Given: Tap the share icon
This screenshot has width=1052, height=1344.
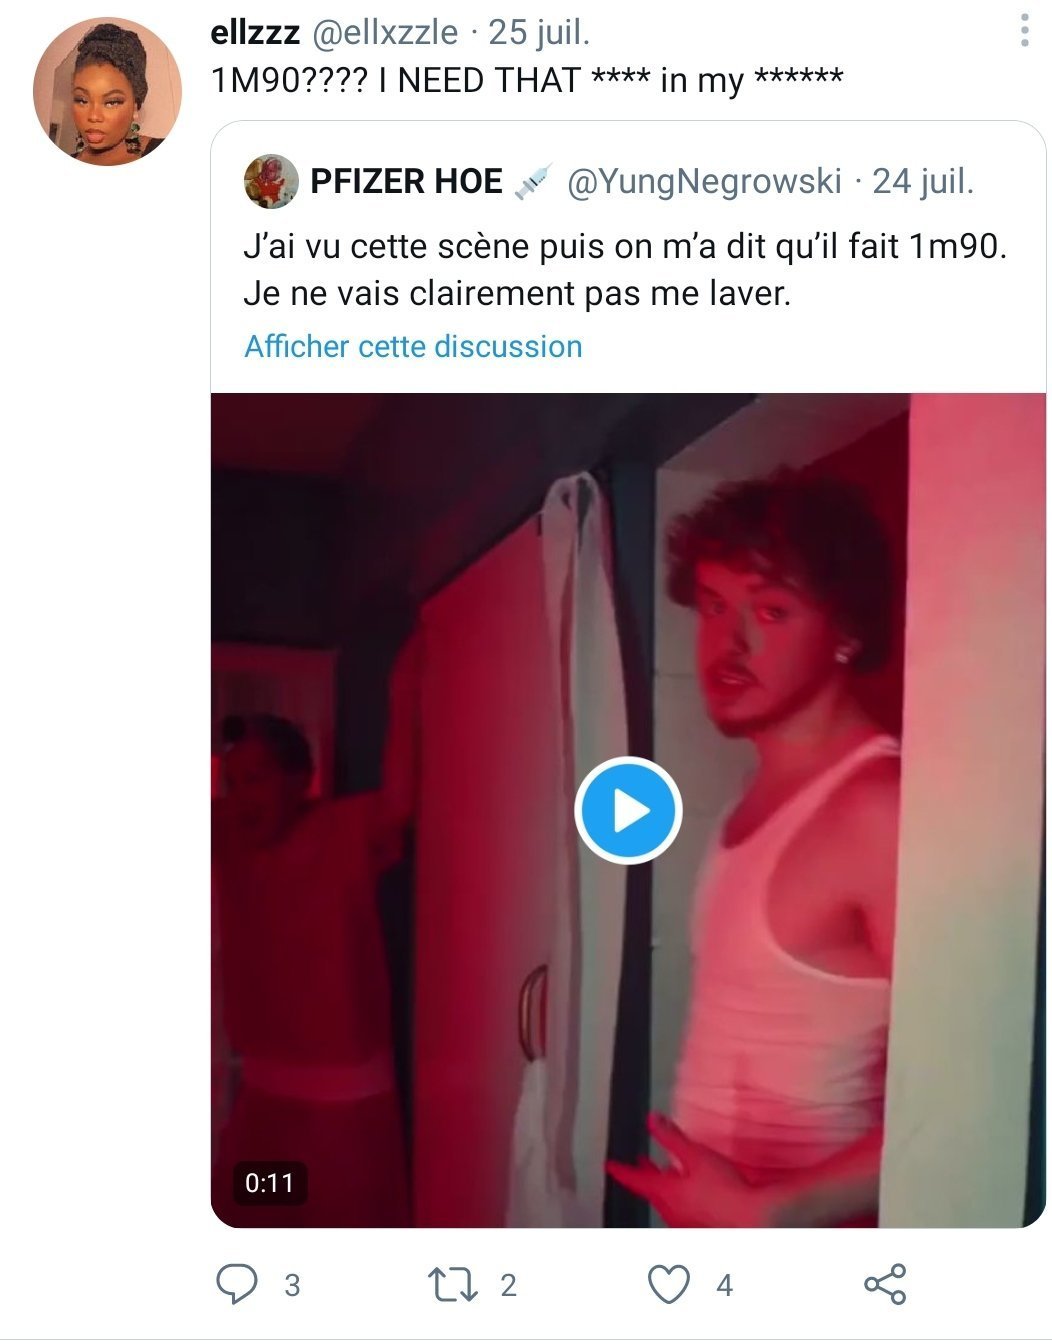Looking at the screenshot, I should pyautogui.click(x=885, y=1284).
